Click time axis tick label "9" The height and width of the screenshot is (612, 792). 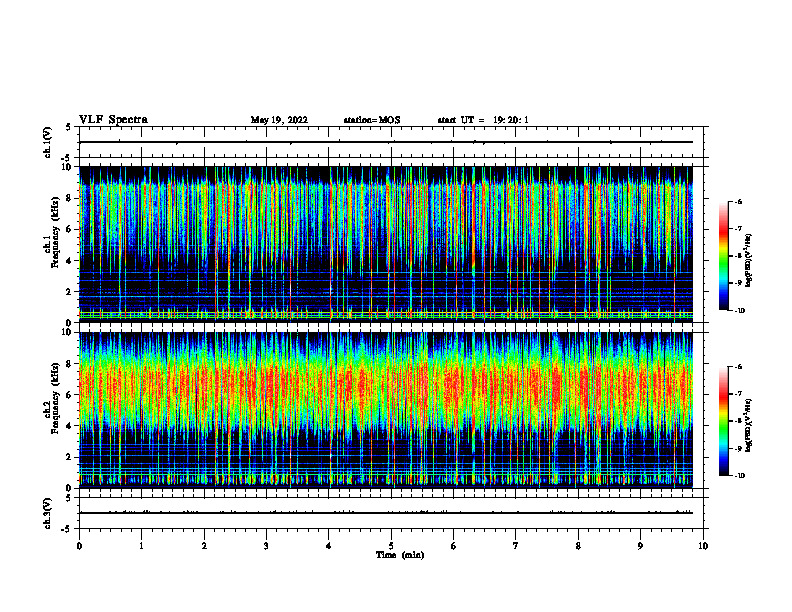640,546
